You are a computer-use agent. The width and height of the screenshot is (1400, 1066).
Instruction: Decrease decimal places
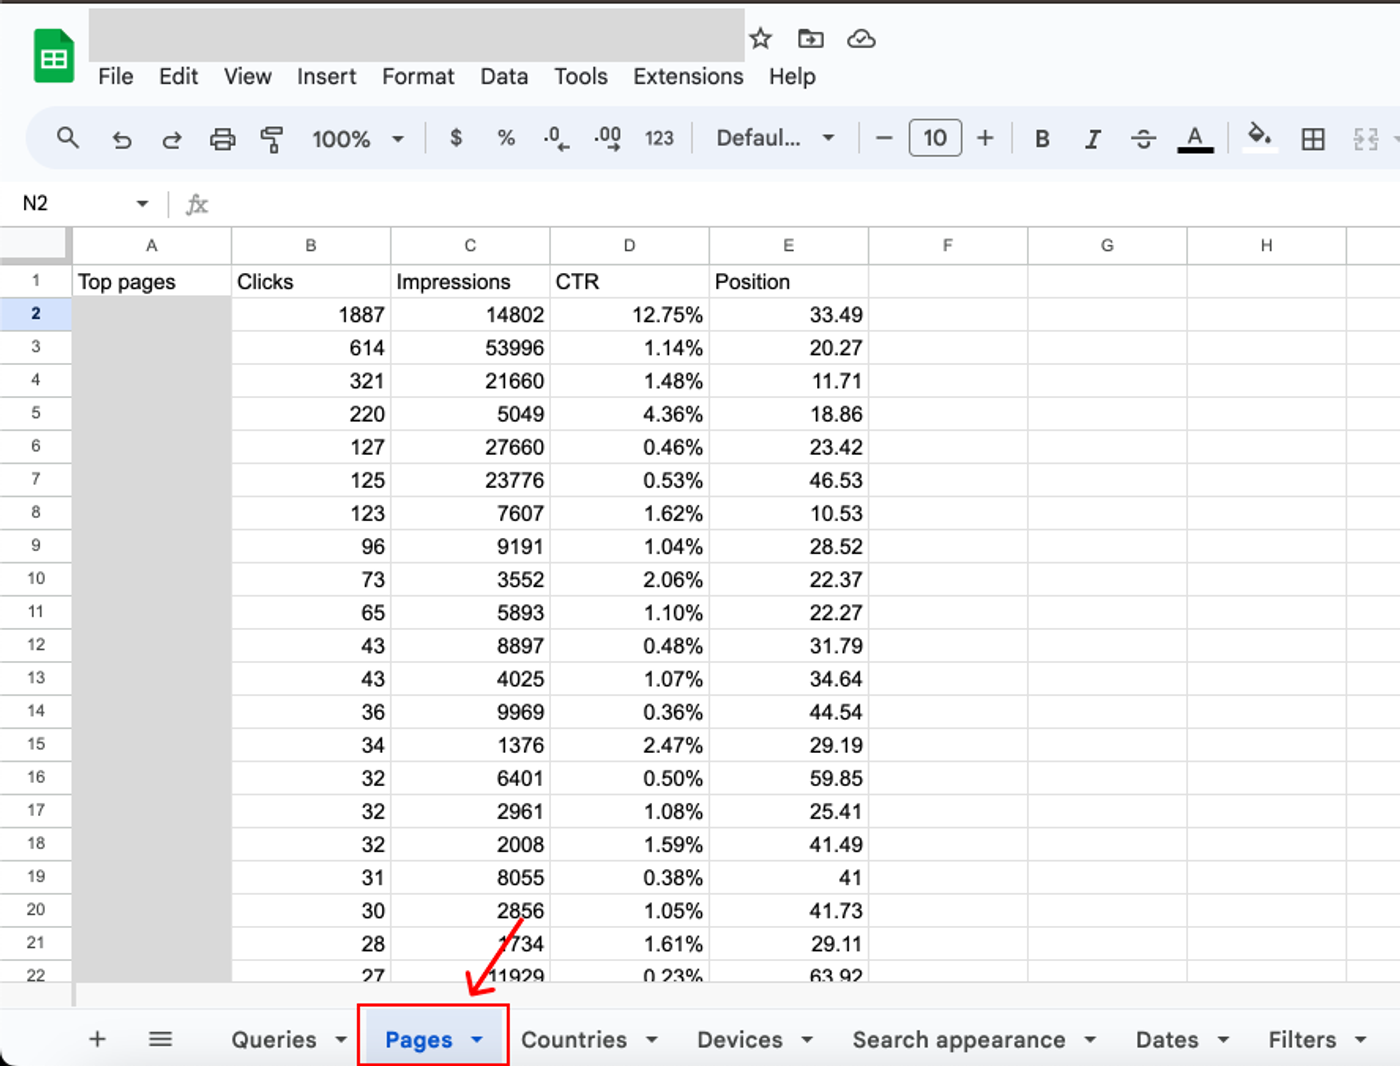point(556,139)
